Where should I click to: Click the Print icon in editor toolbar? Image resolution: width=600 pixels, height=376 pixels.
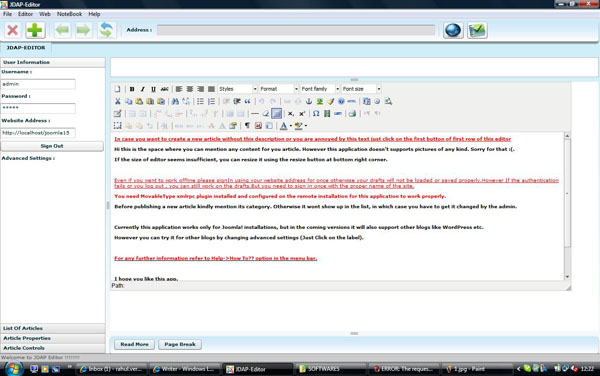(352, 114)
